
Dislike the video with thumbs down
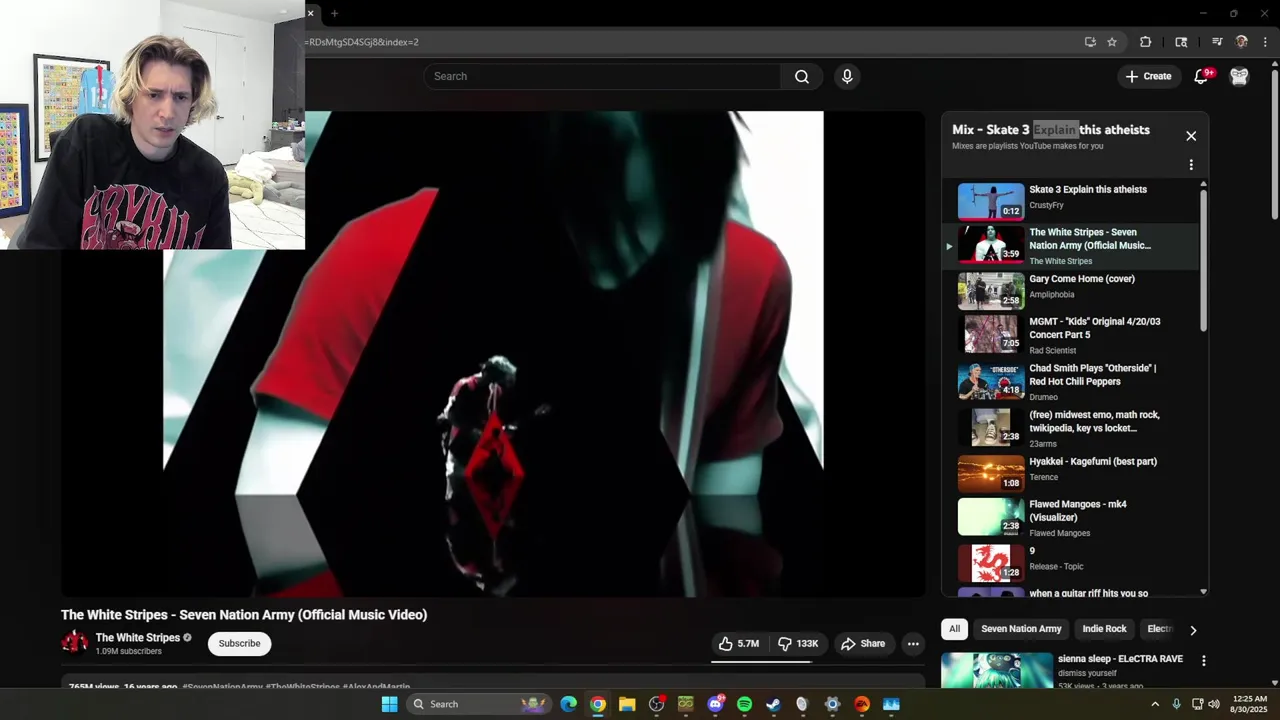tap(798, 644)
